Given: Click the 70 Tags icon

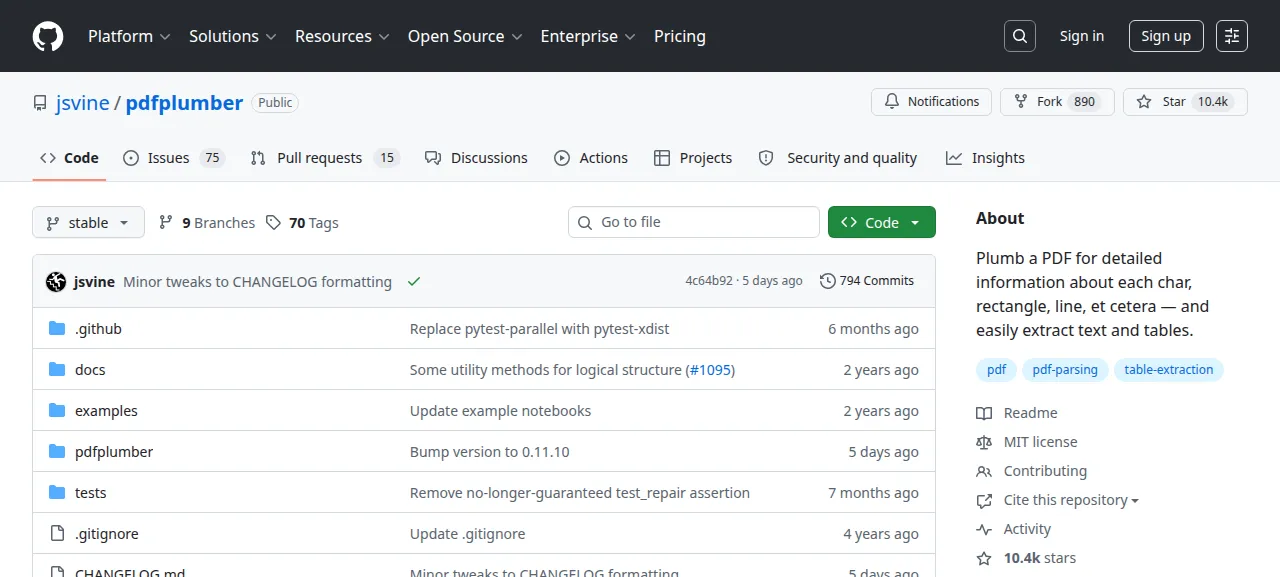Looking at the screenshot, I should 273,223.
